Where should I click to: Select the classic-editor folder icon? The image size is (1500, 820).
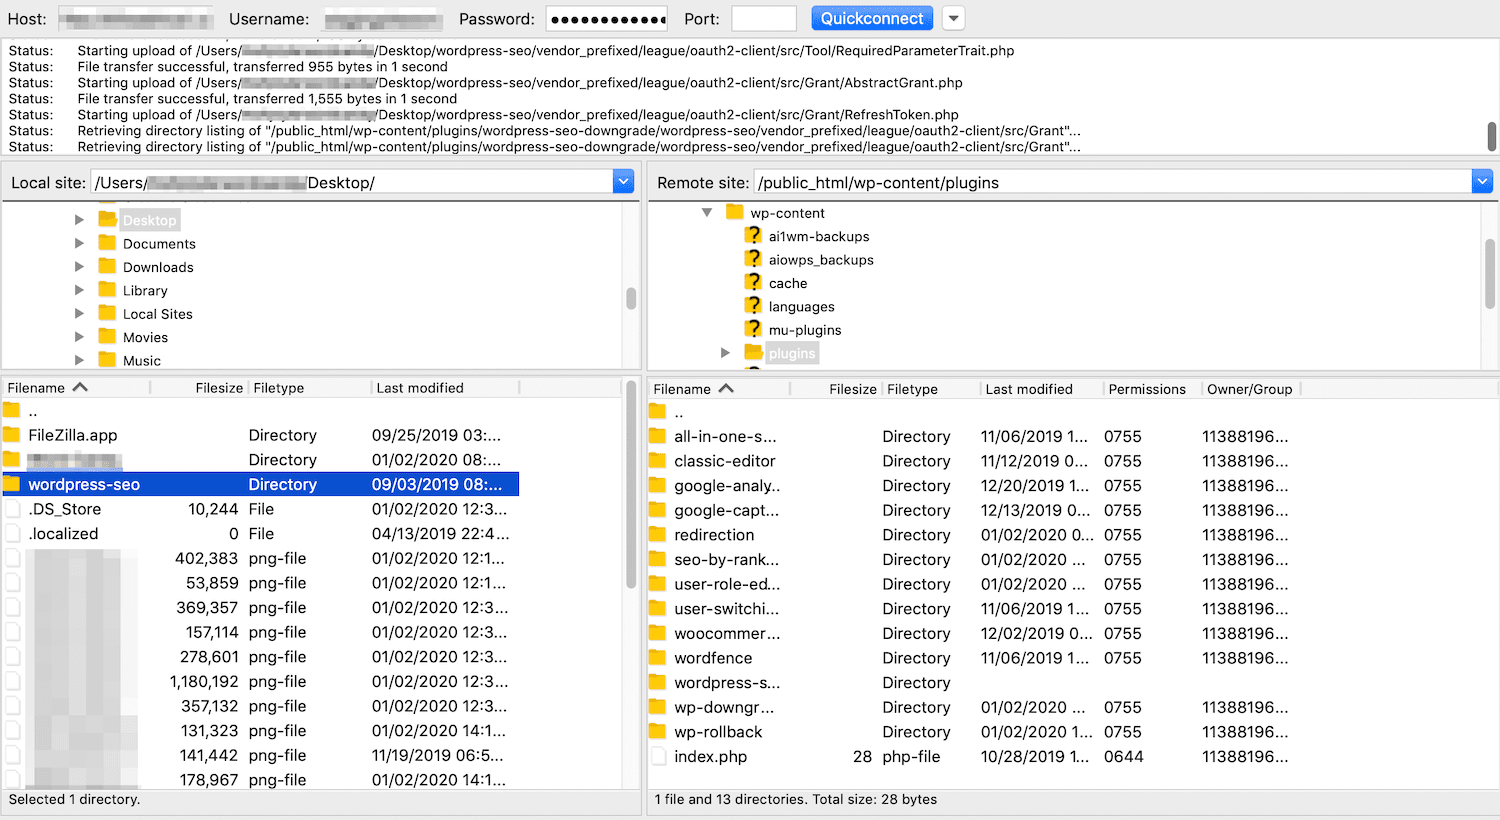point(659,461)
